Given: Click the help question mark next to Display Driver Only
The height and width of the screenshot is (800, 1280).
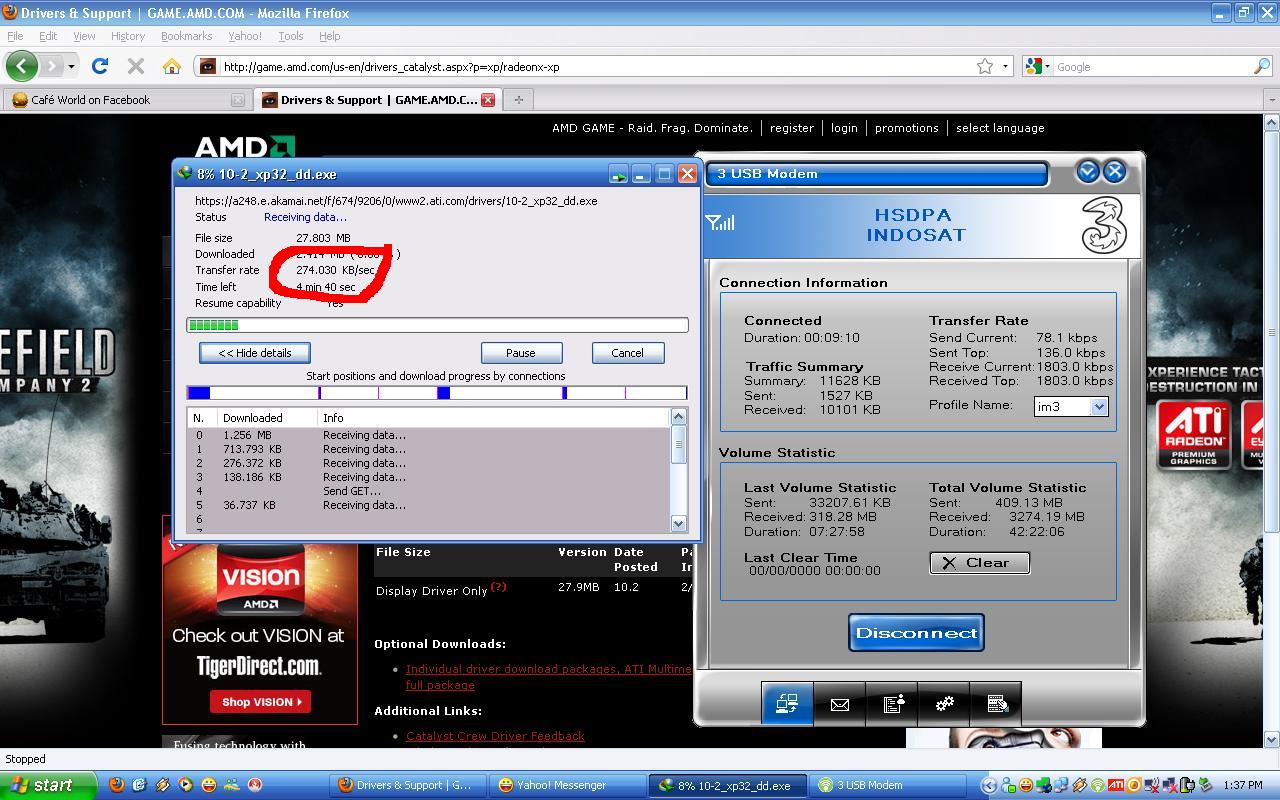Looking at the screenshot, I should coord(498,587).
